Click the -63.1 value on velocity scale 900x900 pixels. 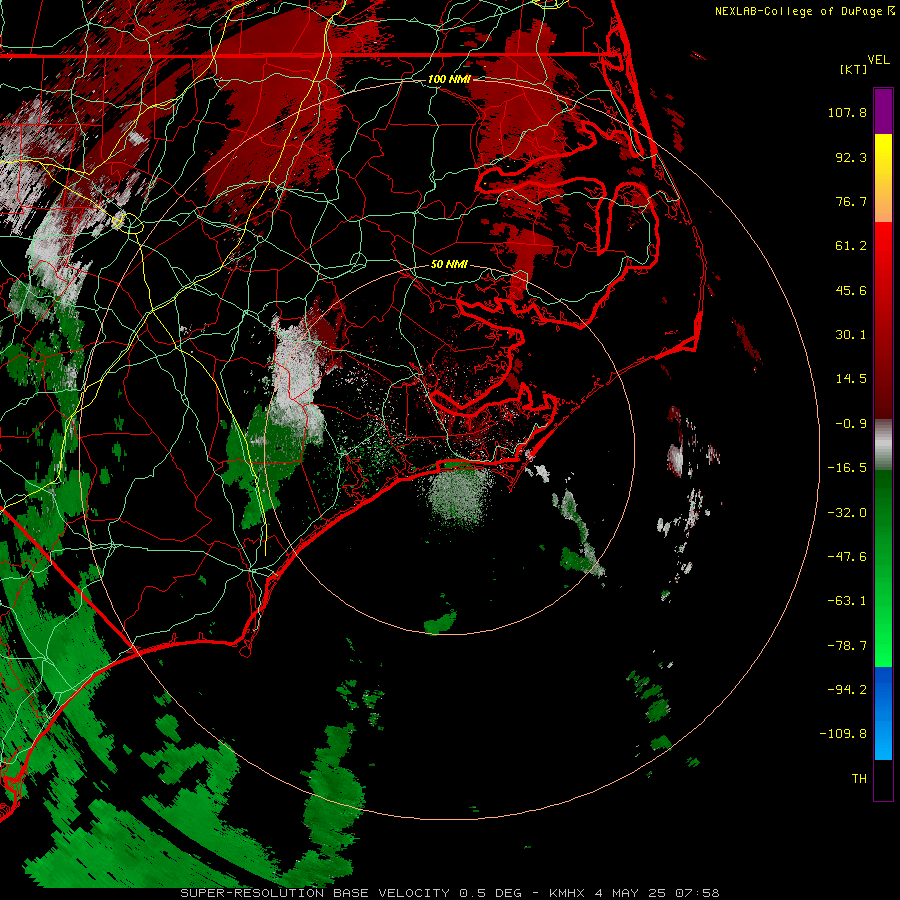(847, 601)
